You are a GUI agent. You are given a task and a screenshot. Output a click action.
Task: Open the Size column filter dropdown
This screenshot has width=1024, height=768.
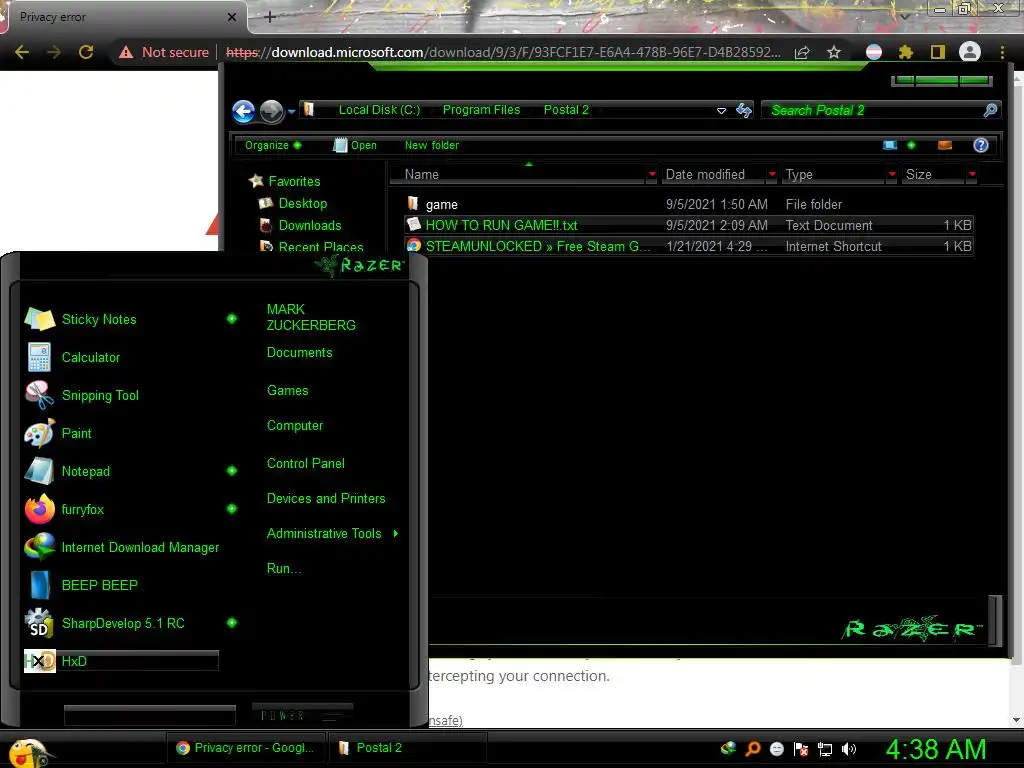coord(972,174)
